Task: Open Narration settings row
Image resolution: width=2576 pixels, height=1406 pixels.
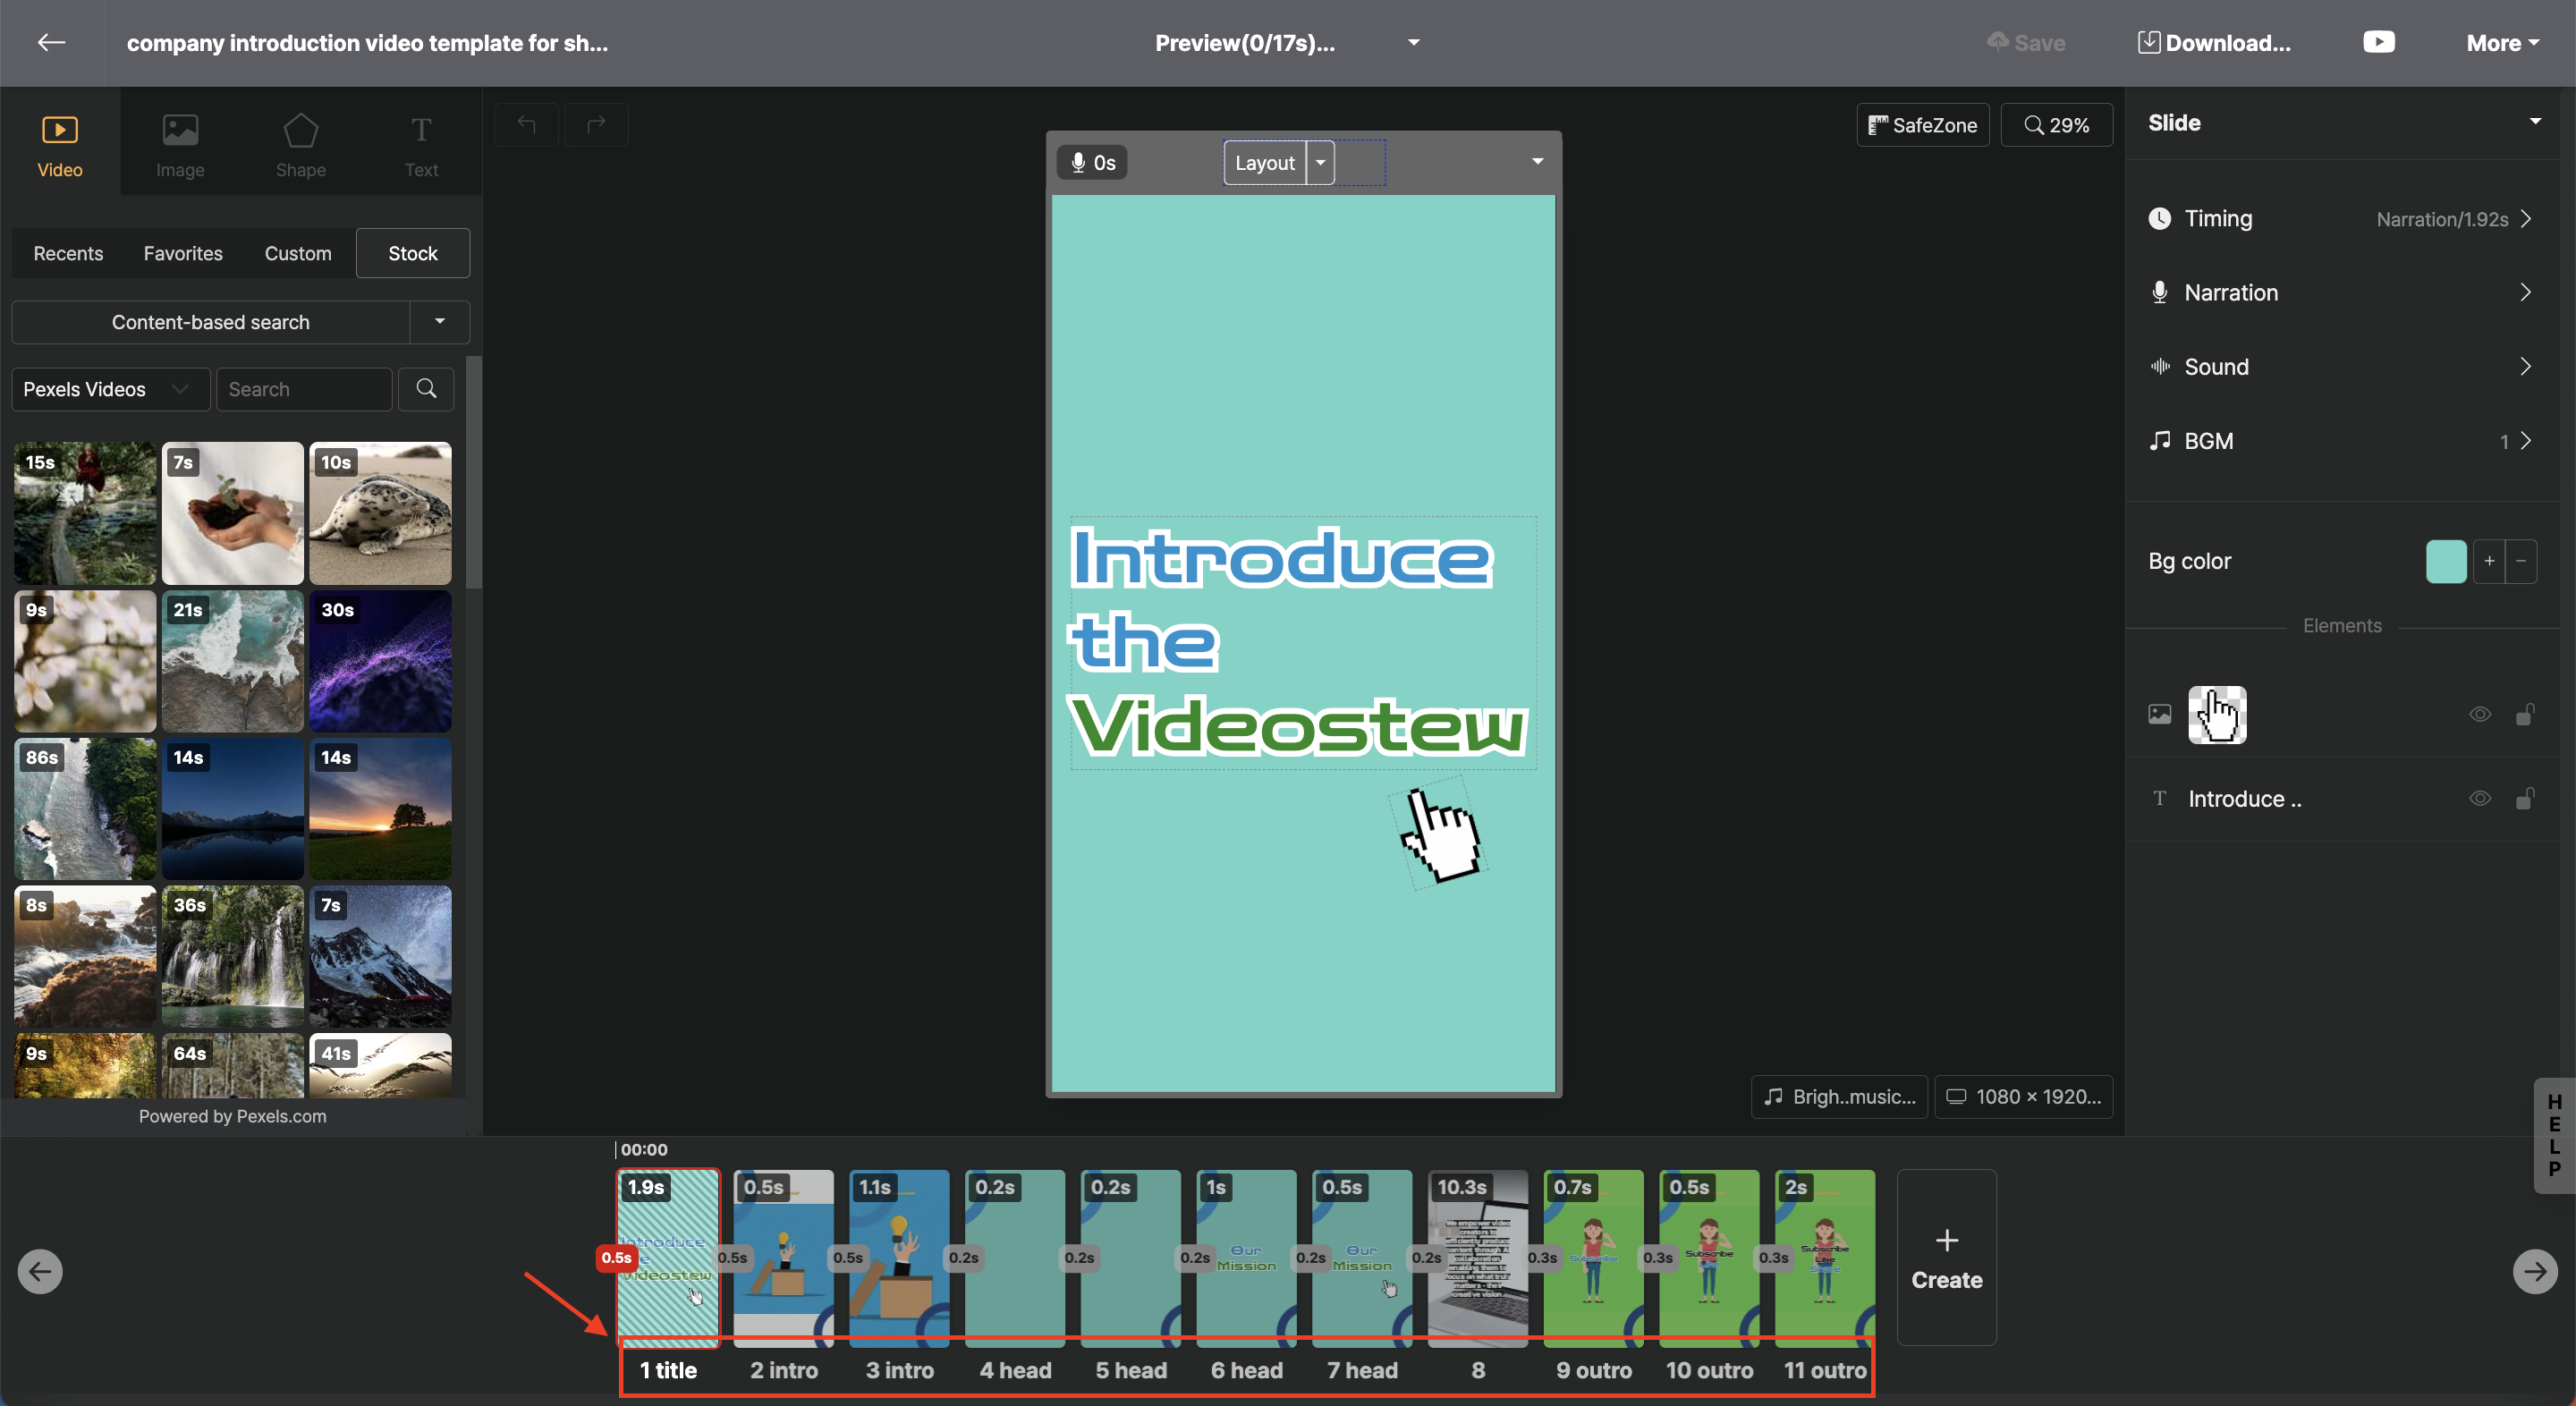Action: (2342, 292)
